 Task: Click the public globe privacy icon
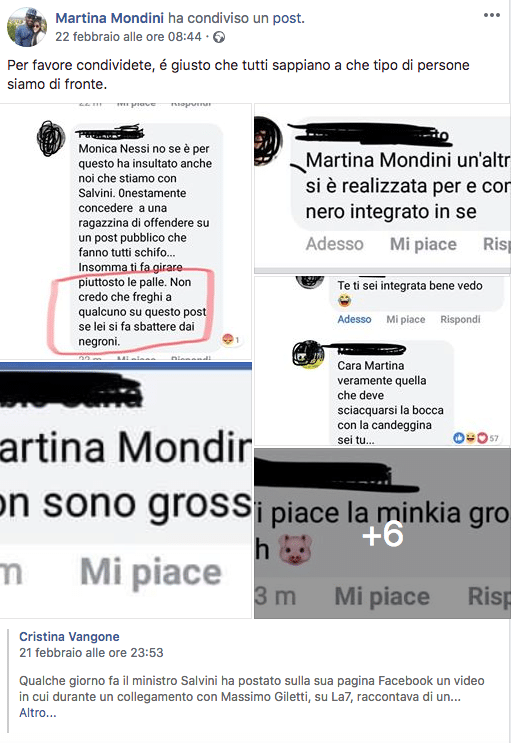coord(219,37)
